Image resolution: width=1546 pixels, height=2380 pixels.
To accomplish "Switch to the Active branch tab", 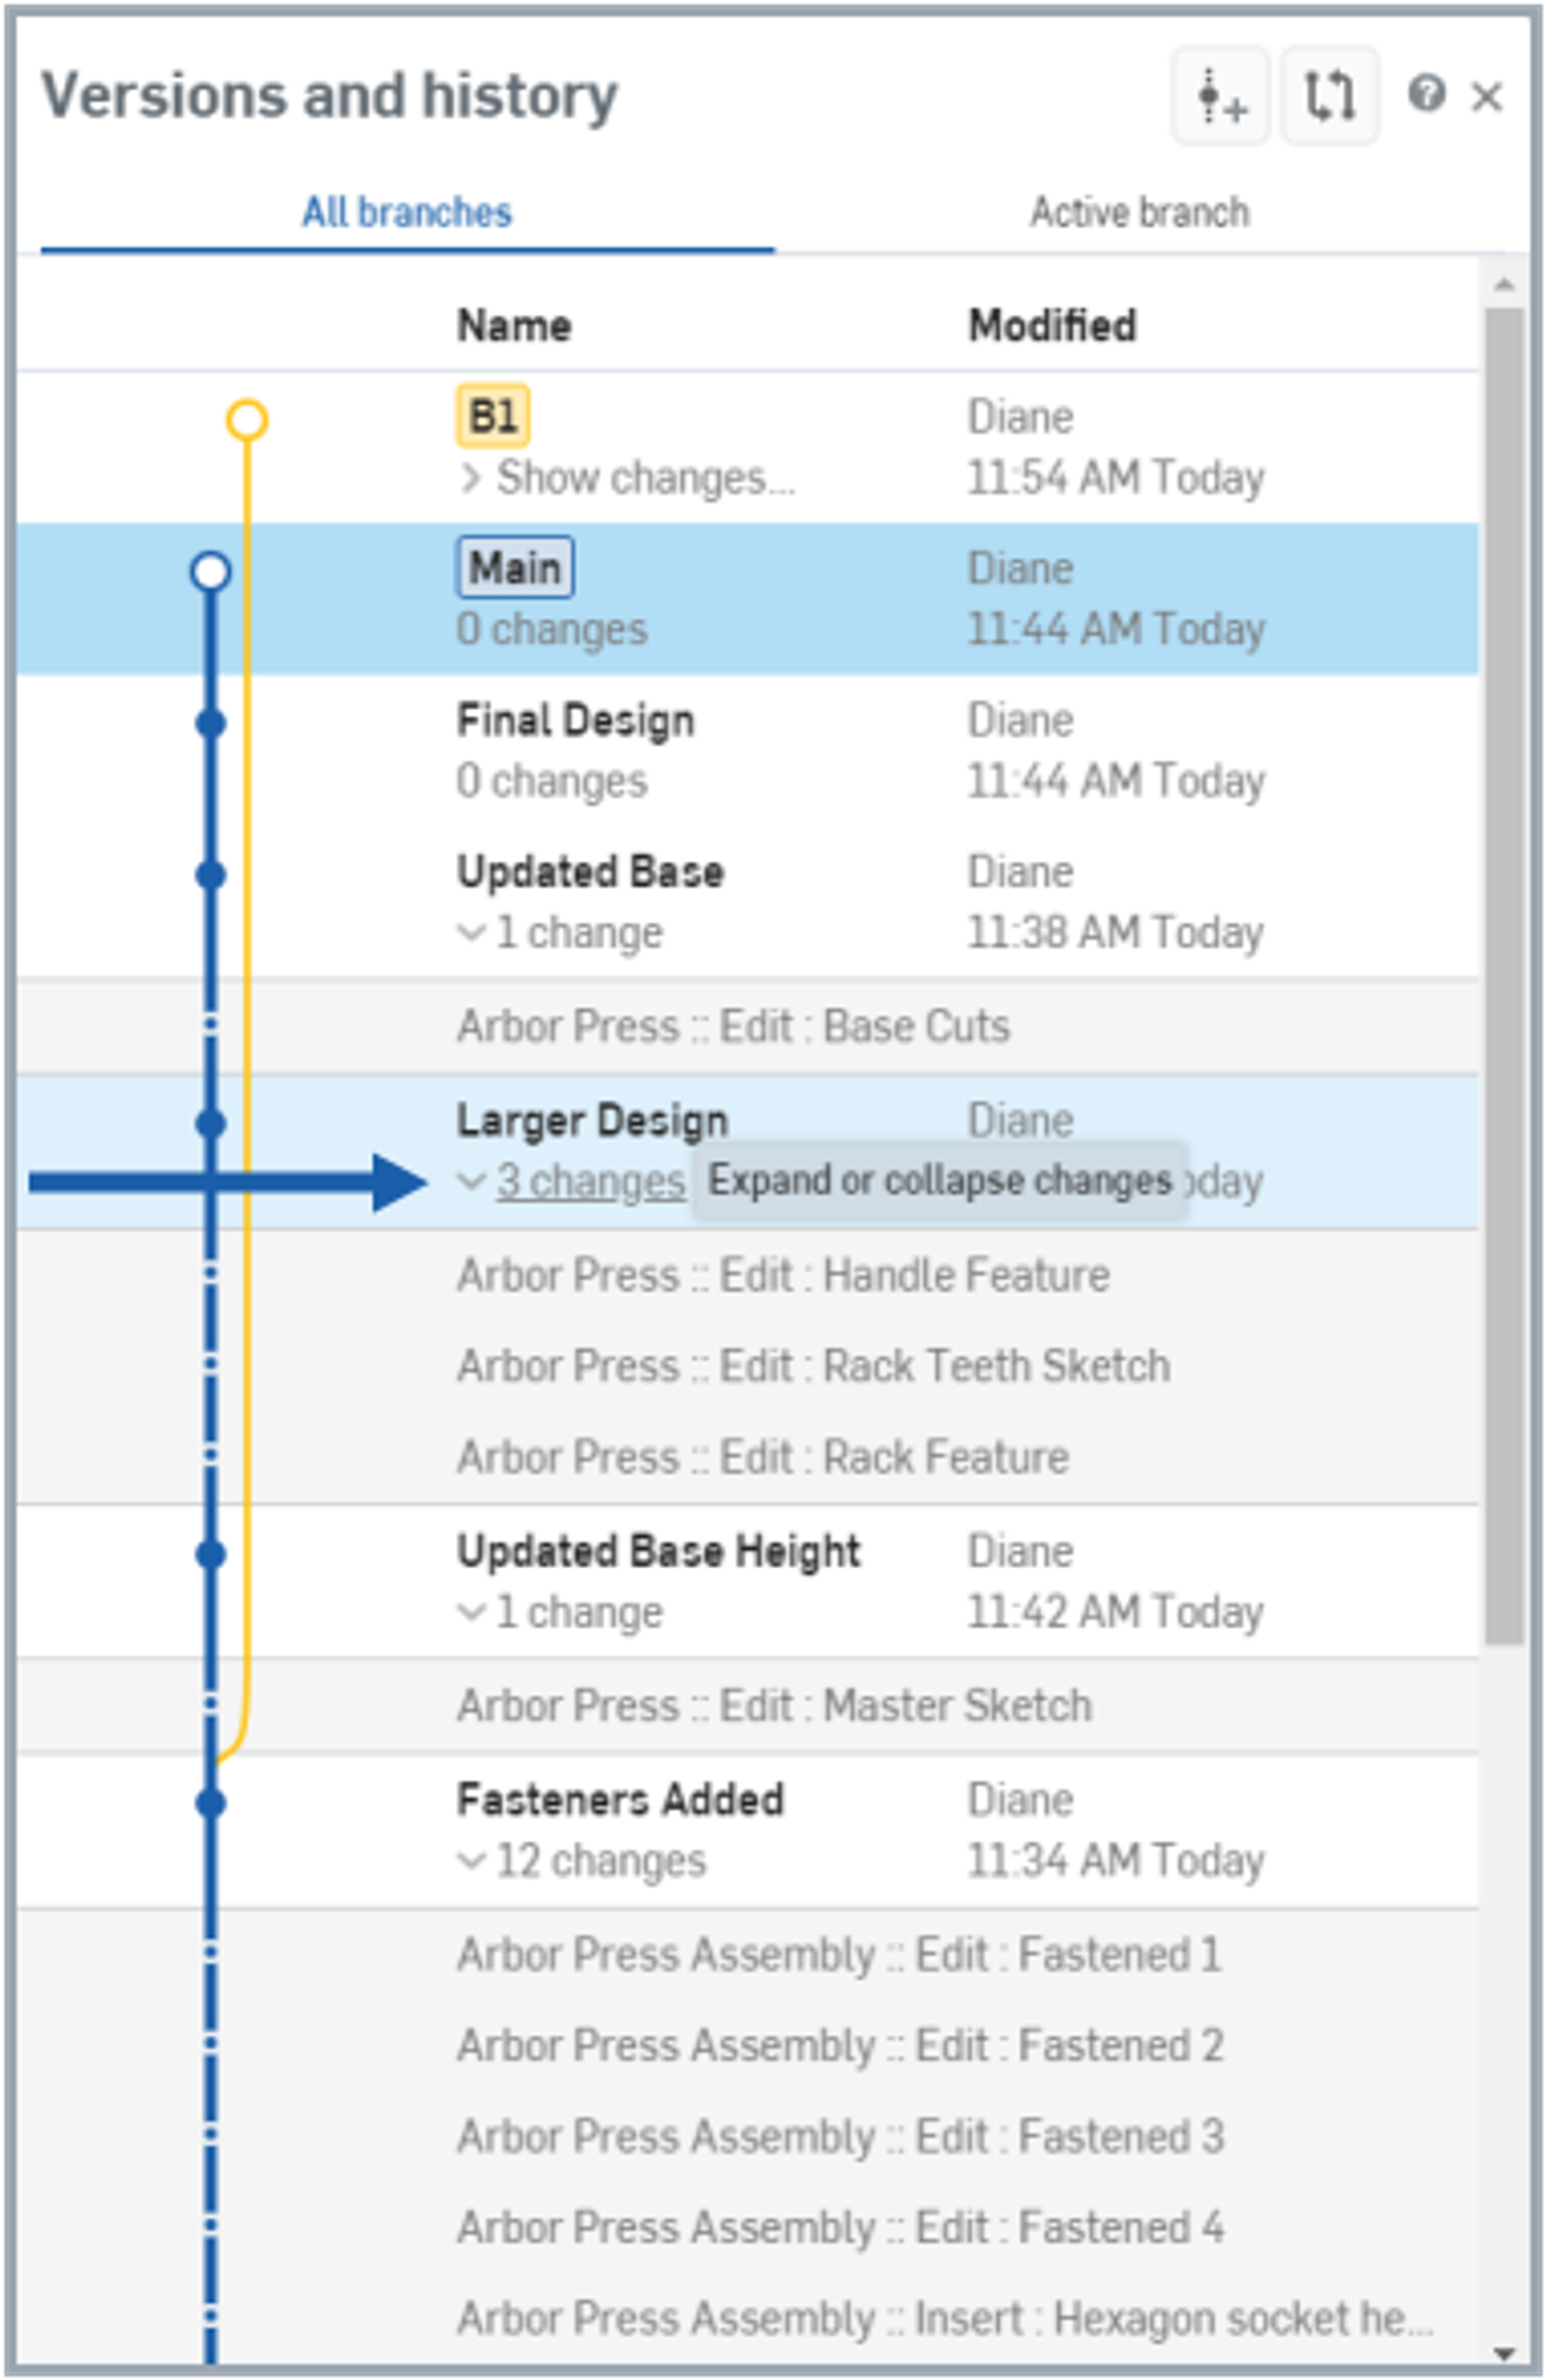I will click(1137, 211).
